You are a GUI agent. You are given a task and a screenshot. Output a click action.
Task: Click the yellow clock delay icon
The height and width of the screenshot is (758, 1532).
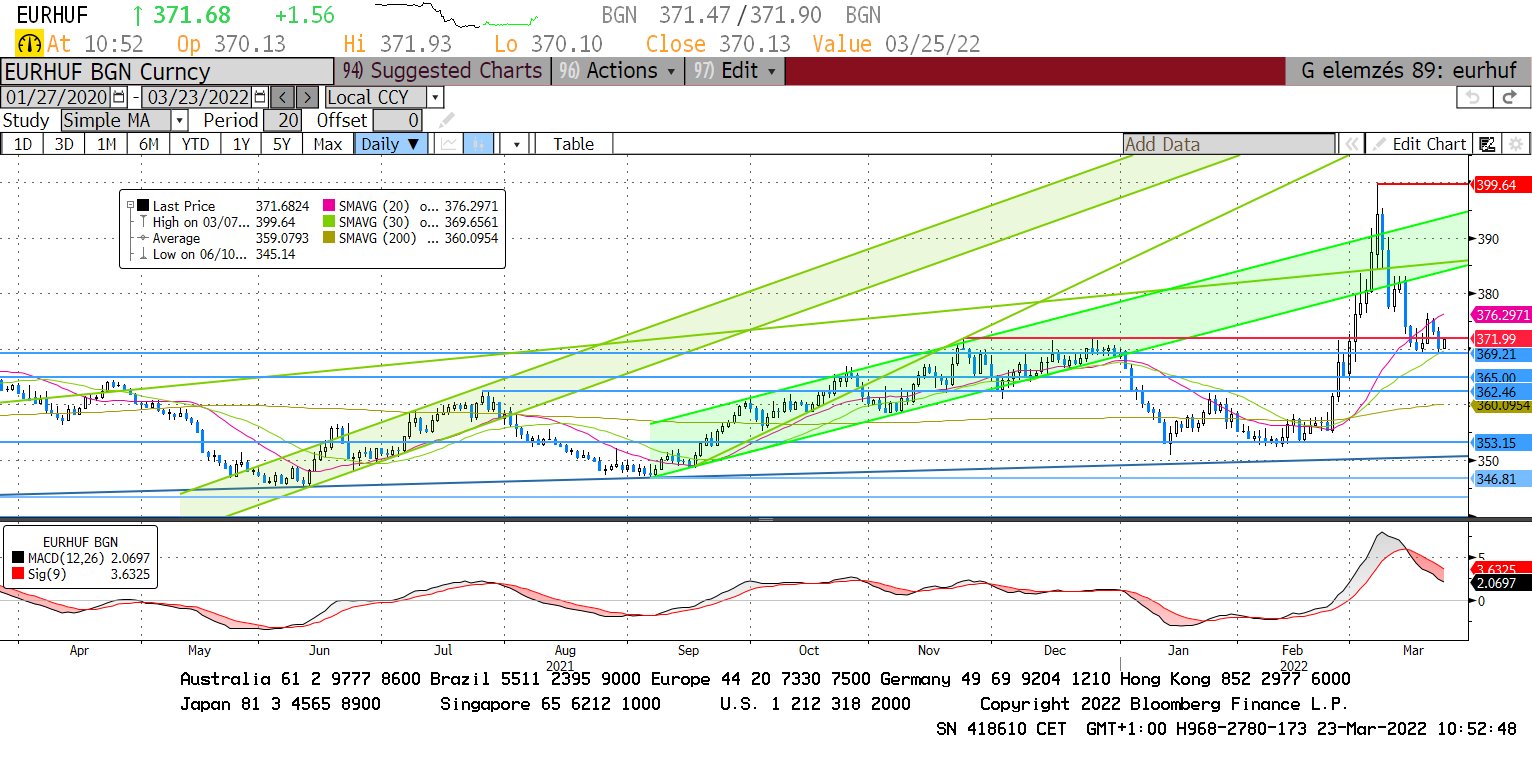[29, 44]
